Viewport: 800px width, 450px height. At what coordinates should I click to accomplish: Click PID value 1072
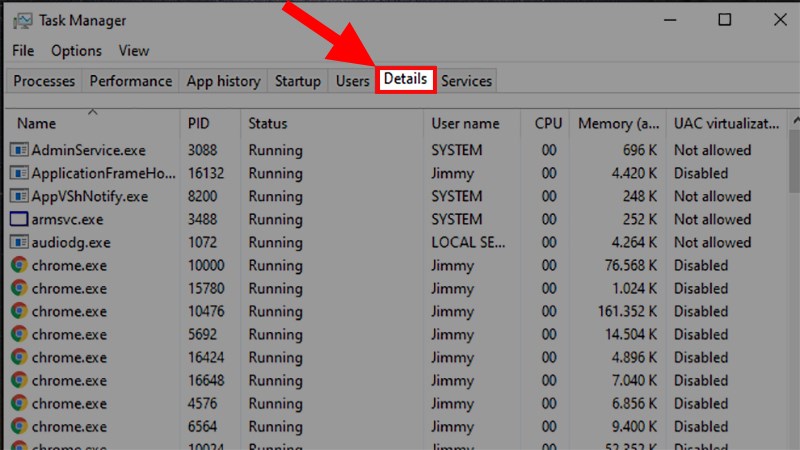pos(203,242)
